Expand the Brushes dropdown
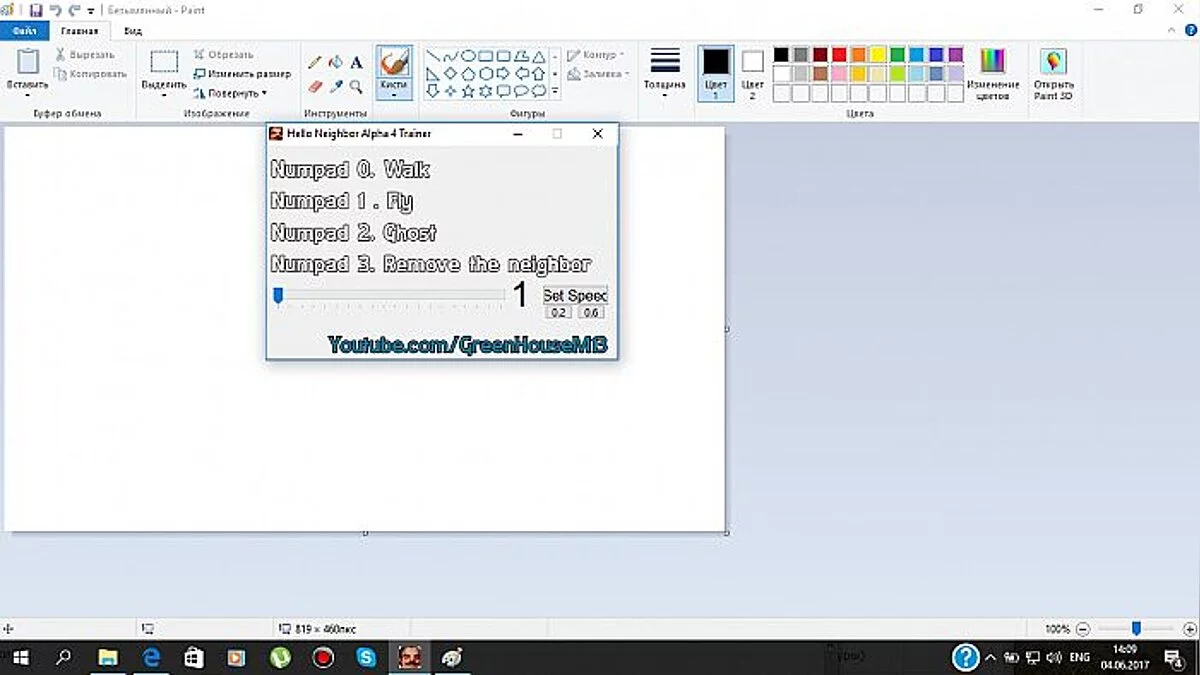 click(394, 94)
